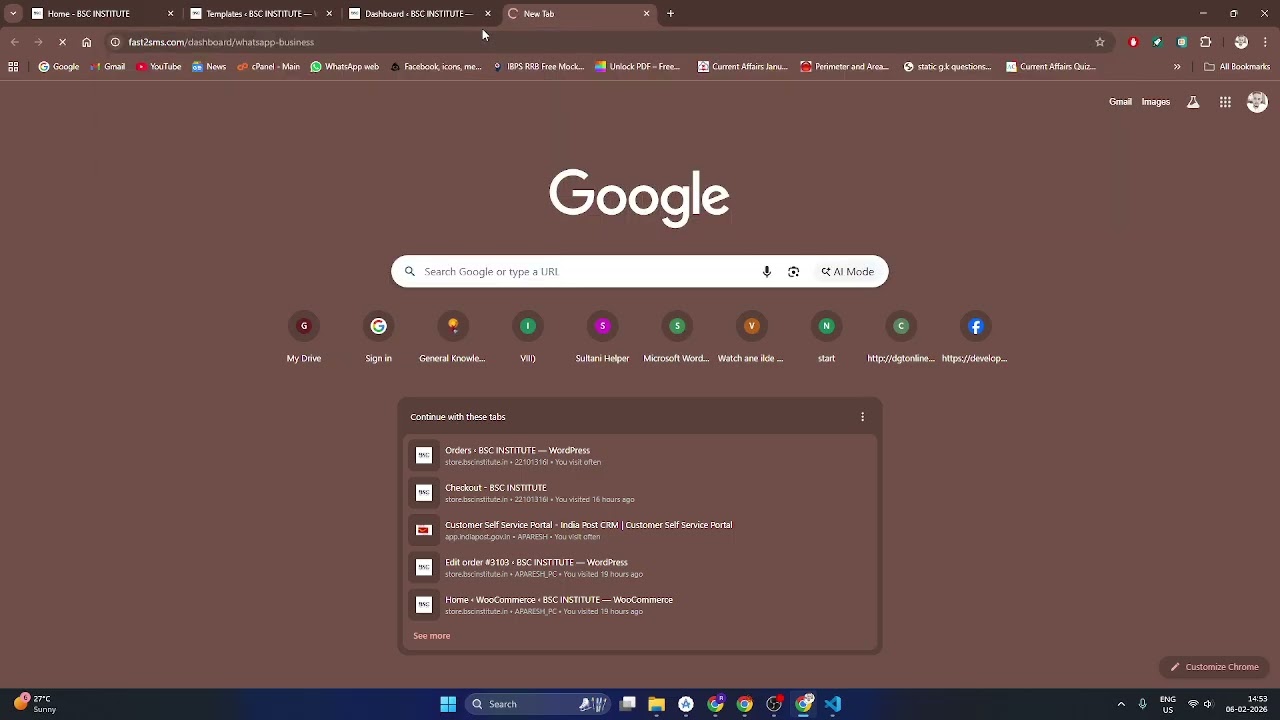The image size is (1280, 720).
Task: Open the Gmail bookmark in bookmarks bar
Action: tap(108, 67)
